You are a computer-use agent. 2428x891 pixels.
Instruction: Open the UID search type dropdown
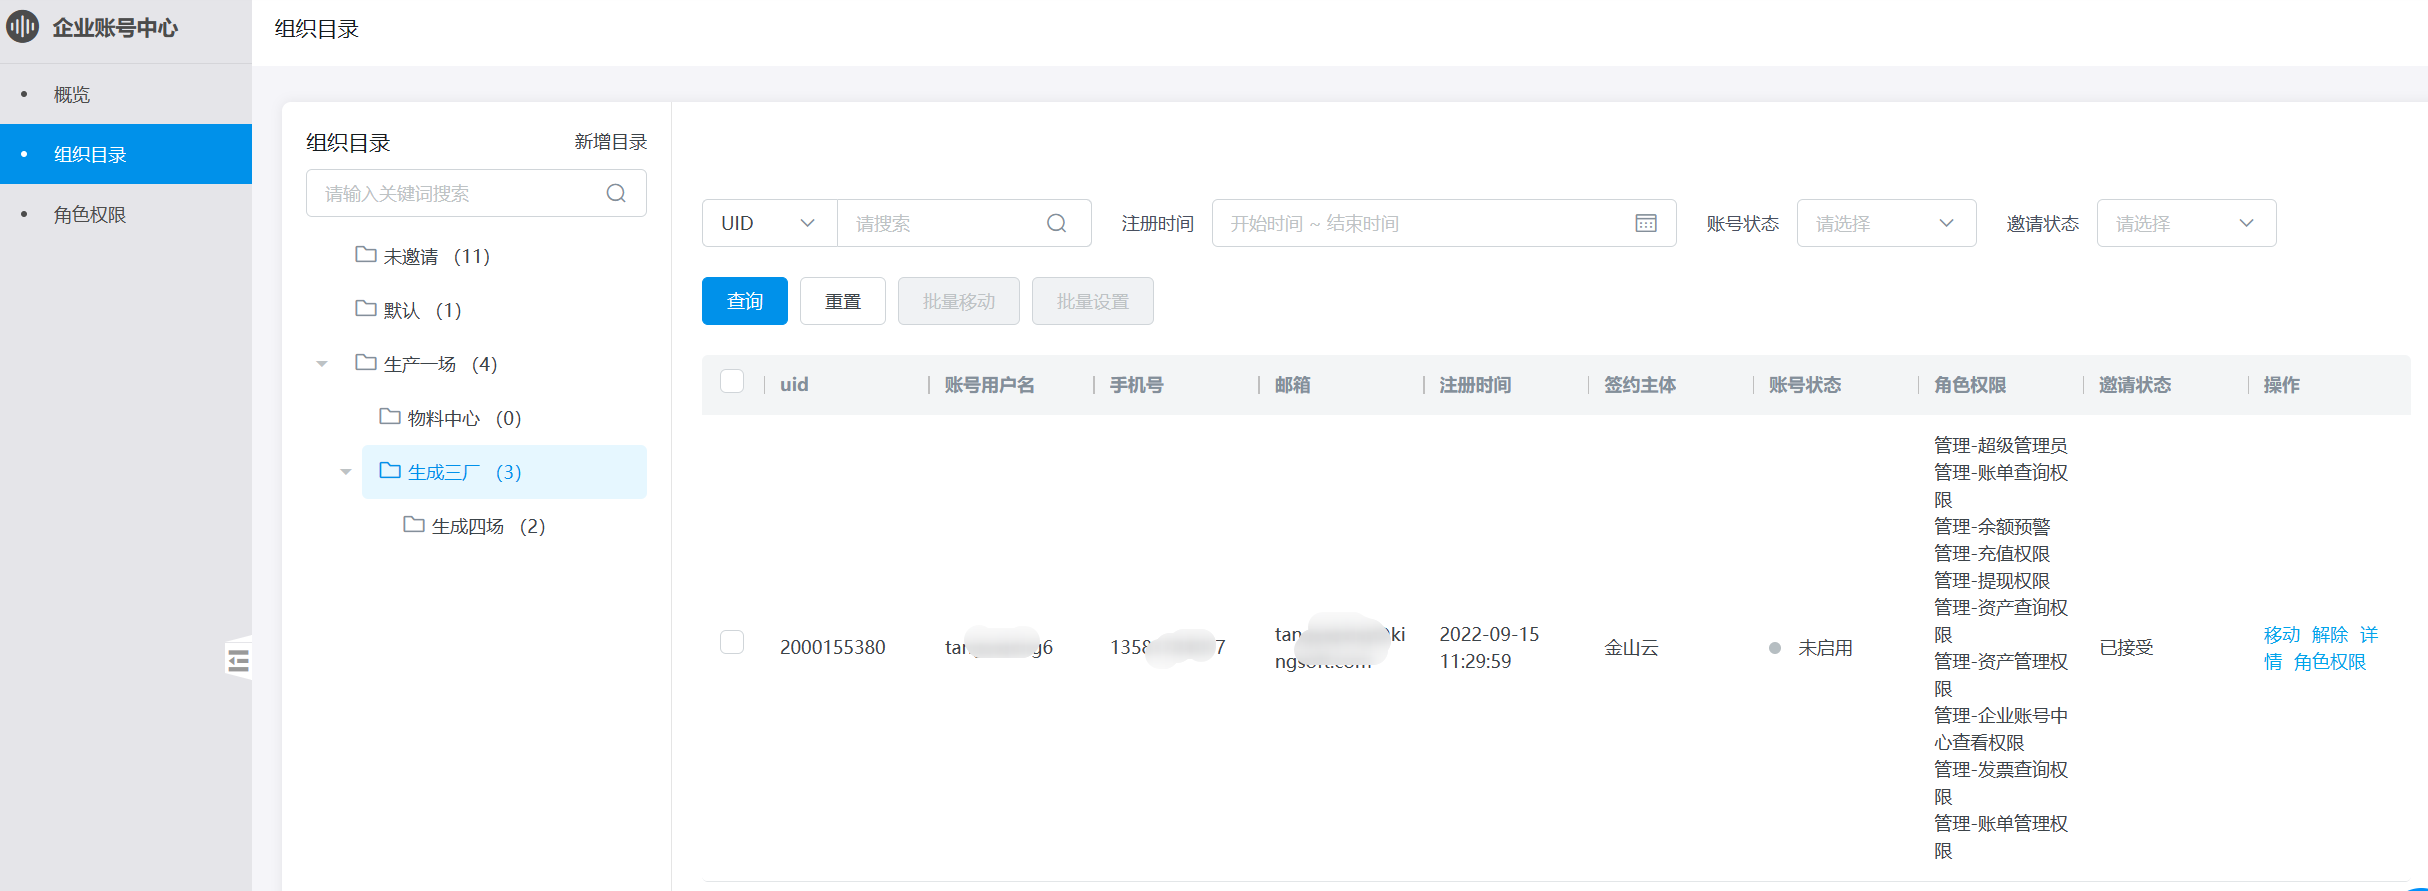coord(768,223)
